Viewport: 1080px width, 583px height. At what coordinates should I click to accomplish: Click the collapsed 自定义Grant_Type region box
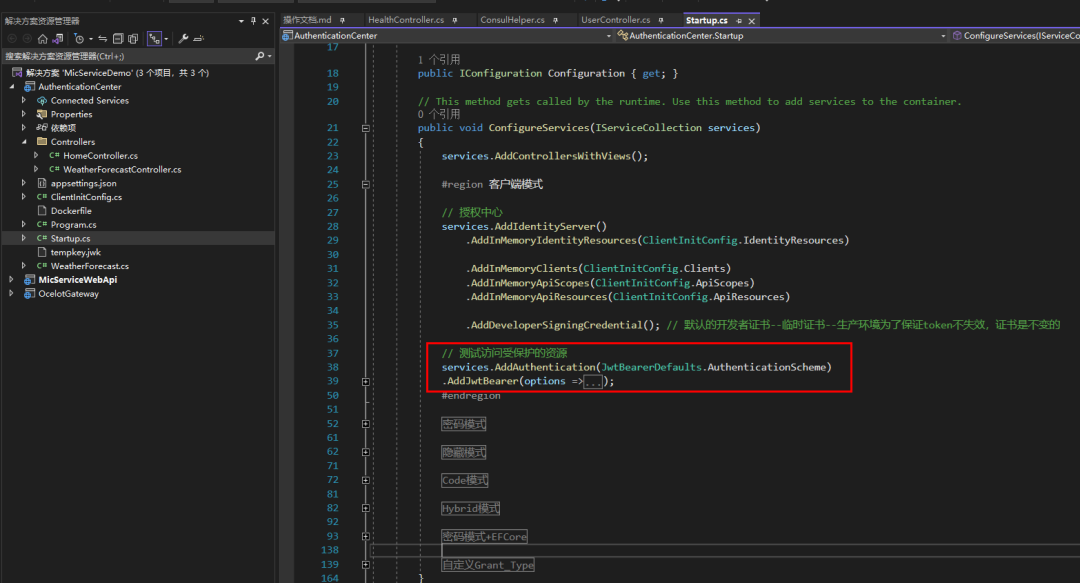pos(488,564)
